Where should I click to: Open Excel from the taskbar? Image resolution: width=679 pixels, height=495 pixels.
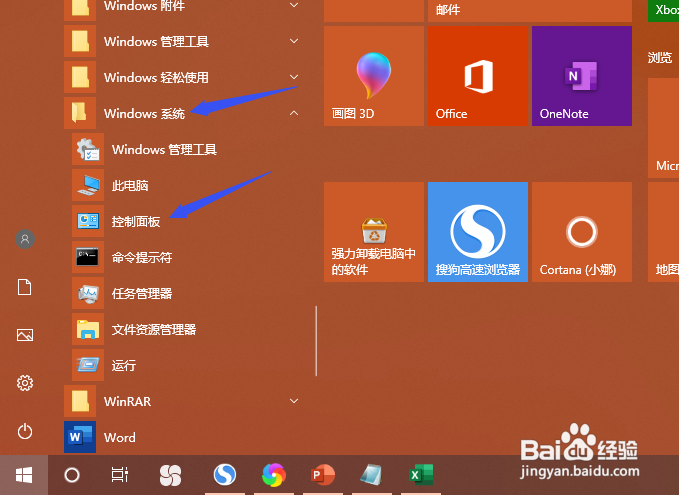421,475
